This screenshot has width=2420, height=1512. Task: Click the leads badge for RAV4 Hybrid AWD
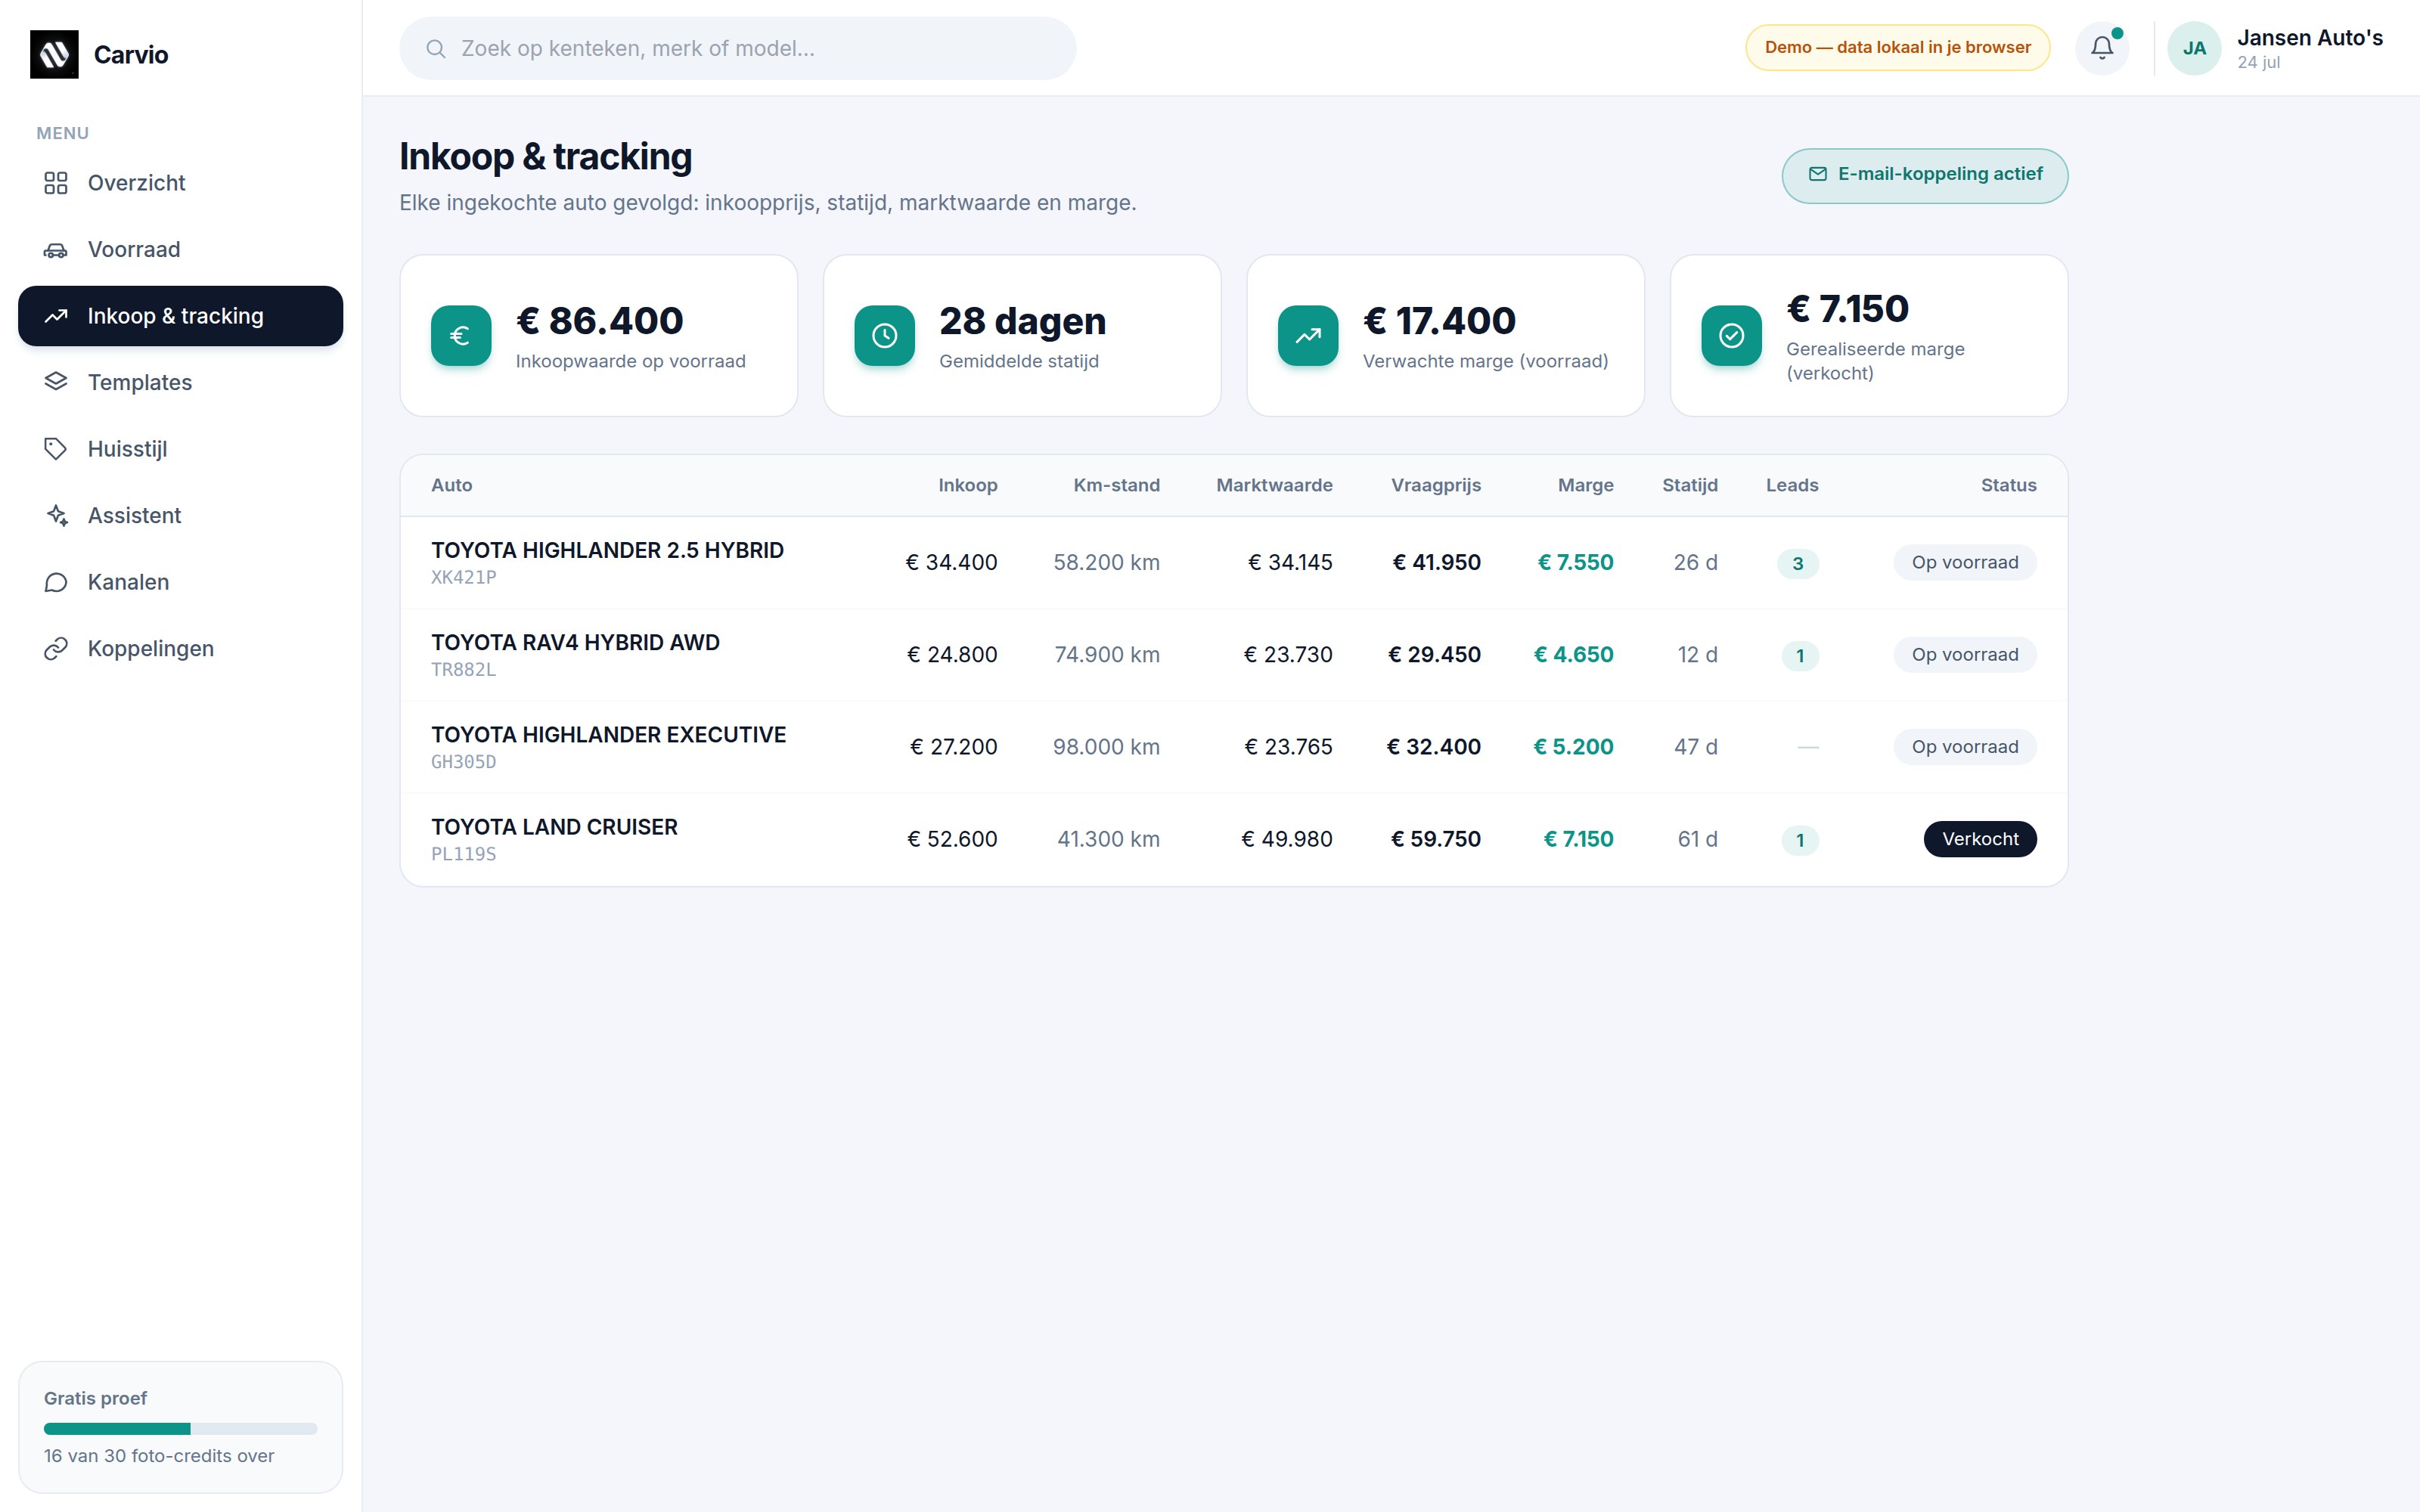[x=1800, y=656]
